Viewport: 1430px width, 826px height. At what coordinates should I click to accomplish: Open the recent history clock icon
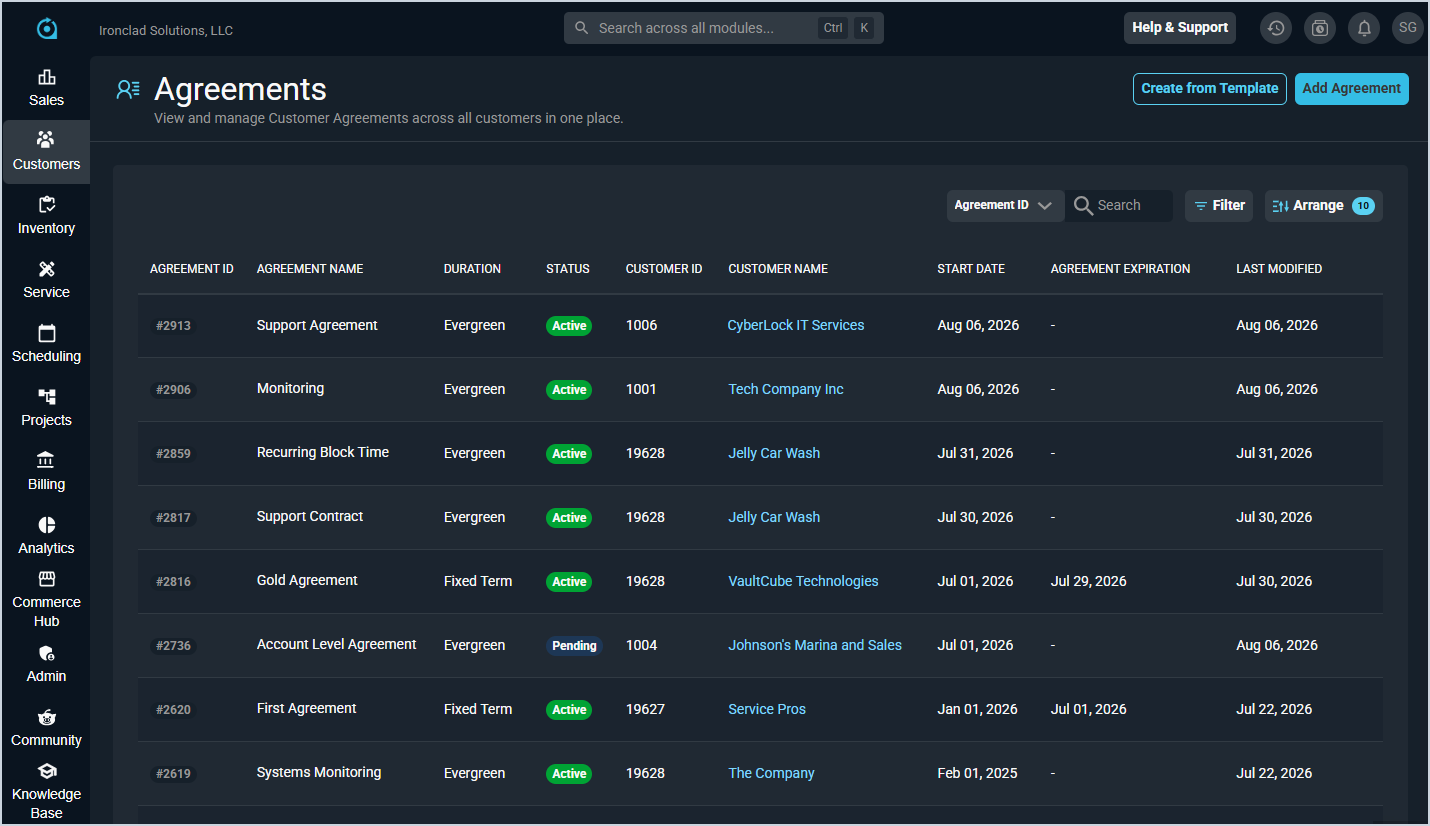tap(1276, 28)
